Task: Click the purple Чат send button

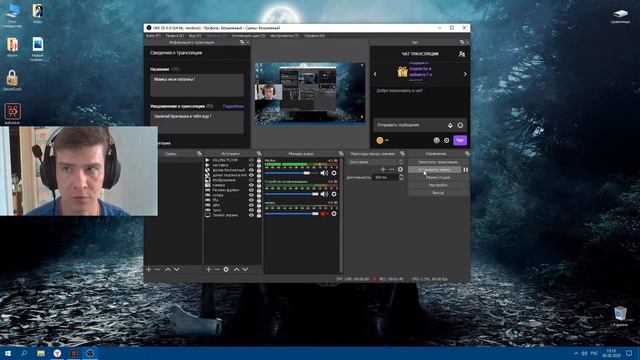Action: pyautogui.click(x=460, y=140)
